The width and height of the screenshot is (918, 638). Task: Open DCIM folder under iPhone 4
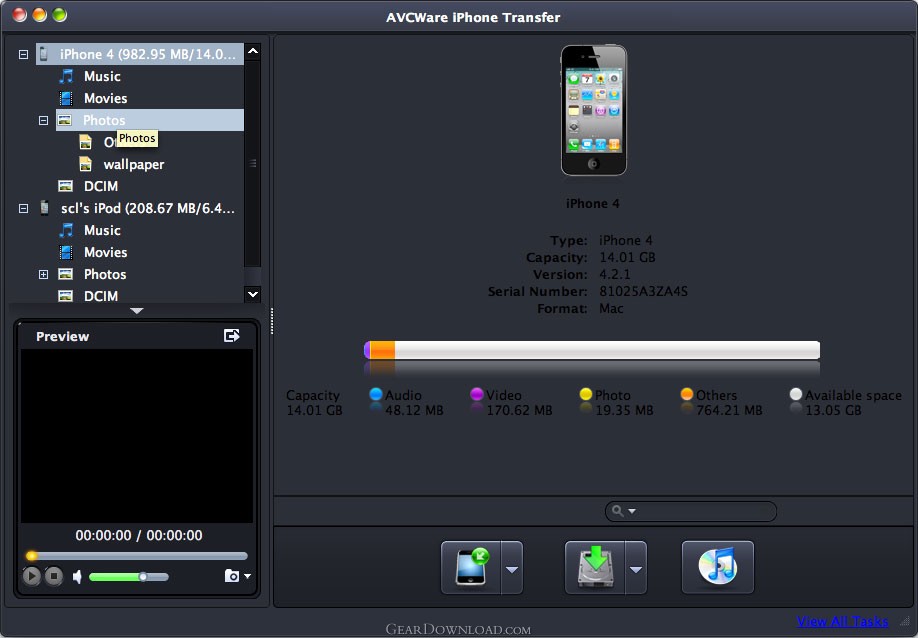(101, 186)
